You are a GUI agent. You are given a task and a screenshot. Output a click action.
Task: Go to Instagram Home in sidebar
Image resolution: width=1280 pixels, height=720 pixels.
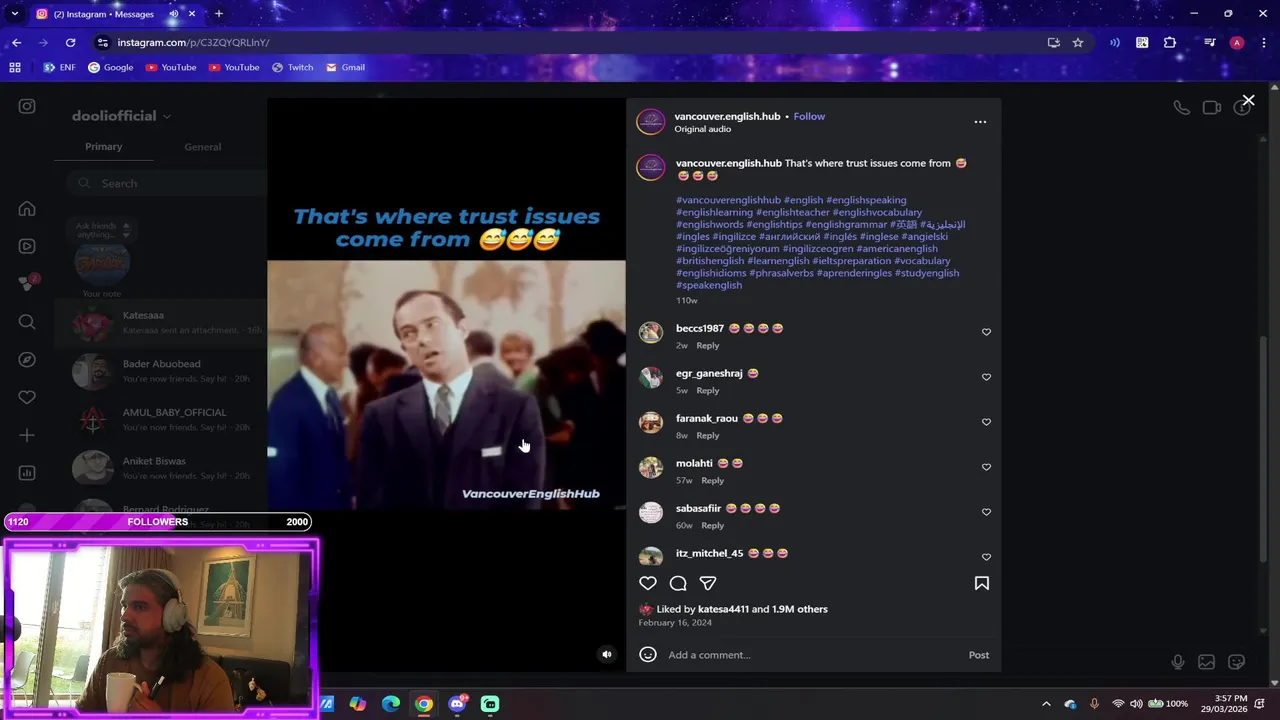pos(27,209)
